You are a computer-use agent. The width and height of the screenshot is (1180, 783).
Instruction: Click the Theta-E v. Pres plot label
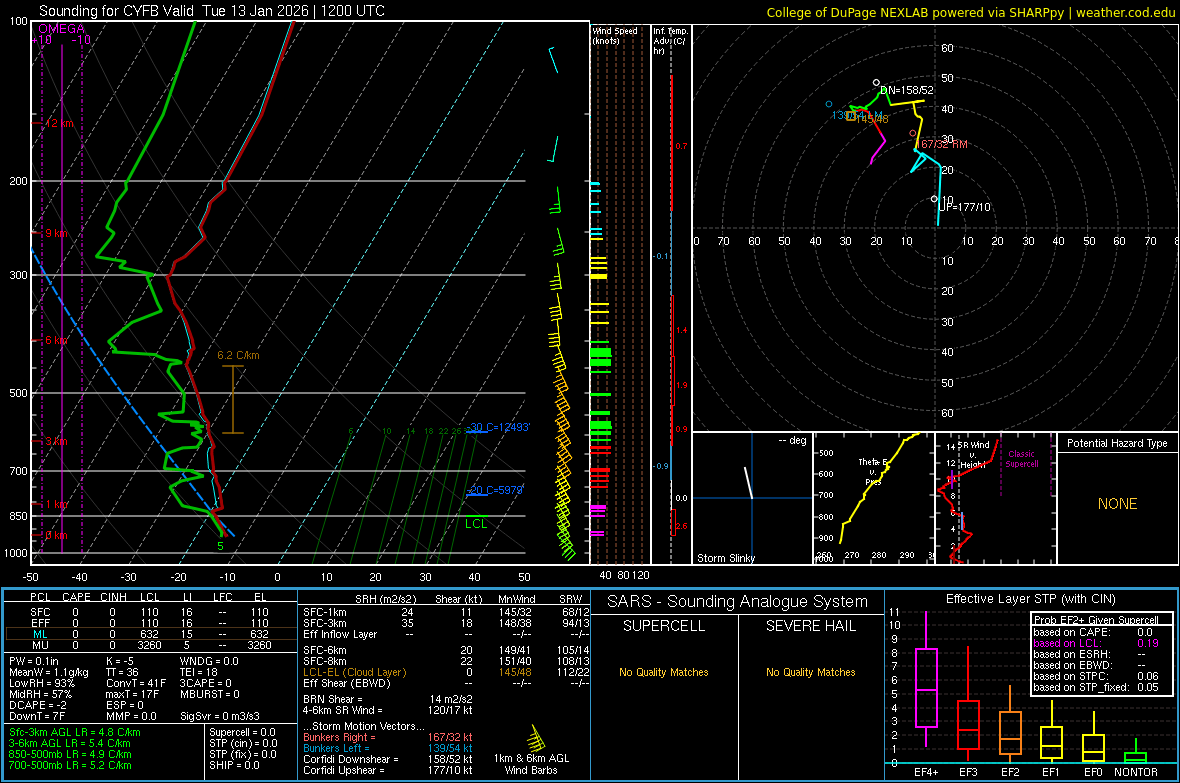(873, 471)
